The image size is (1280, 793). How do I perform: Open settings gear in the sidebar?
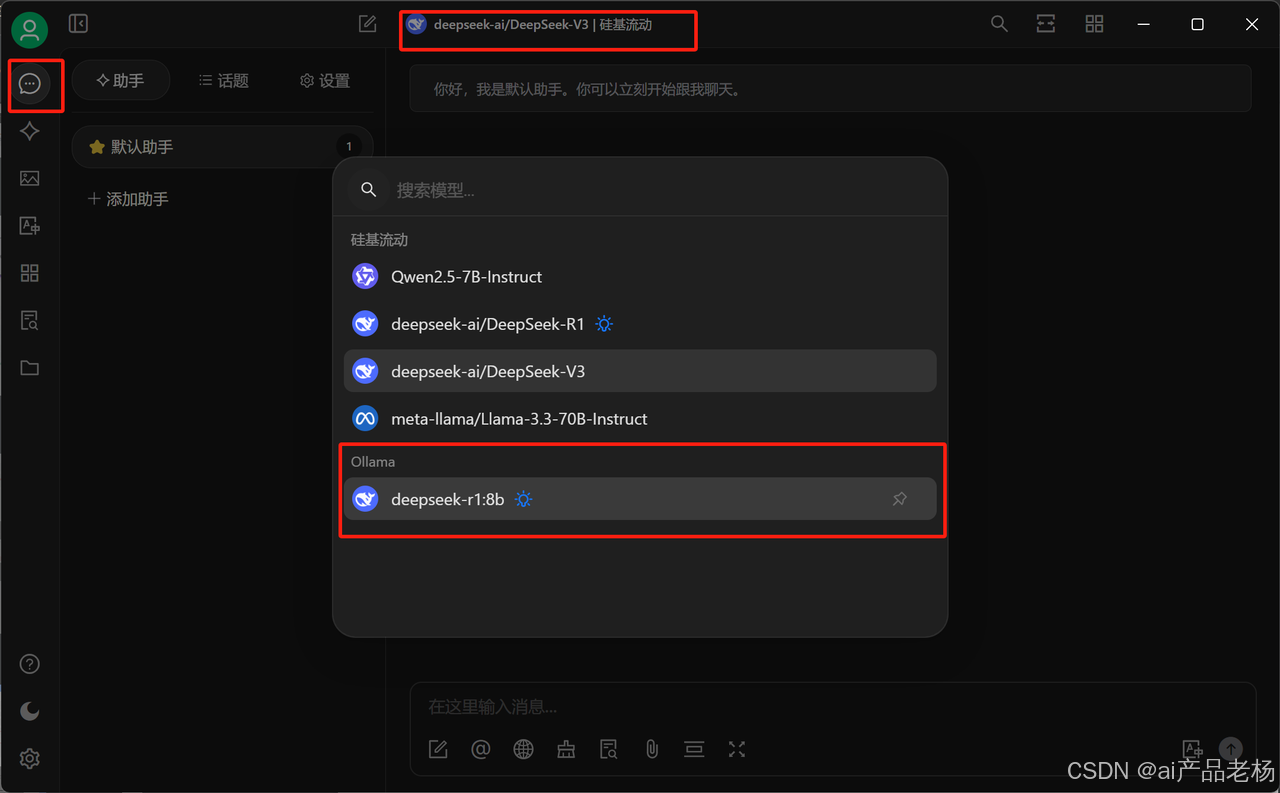(30, 759)
